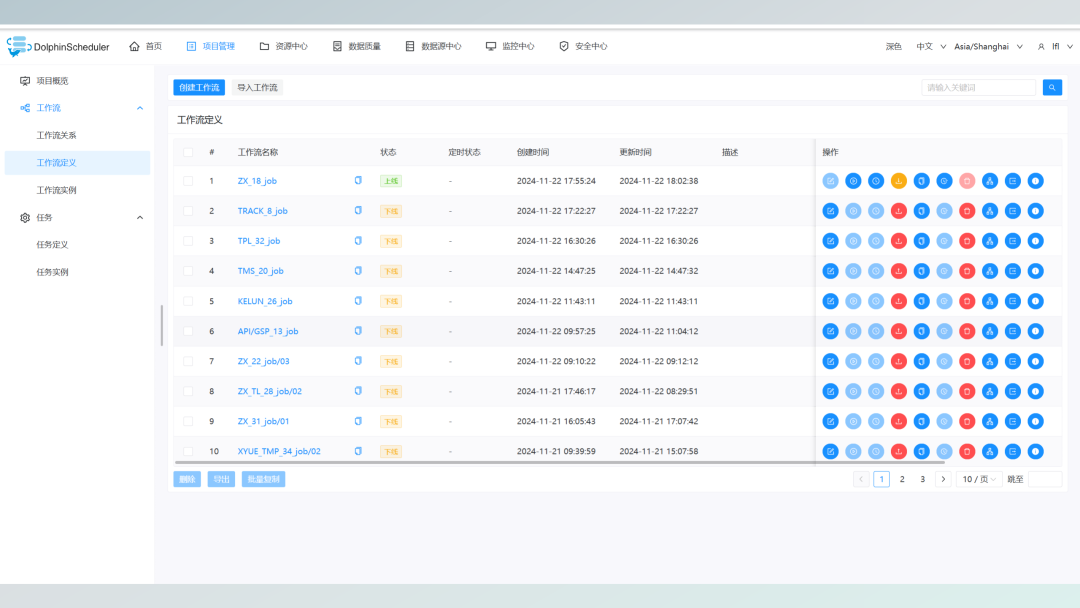1080x608 pixels.
Task: Click the export icon for ZX_22_job/03
Action: point(1012,361)
